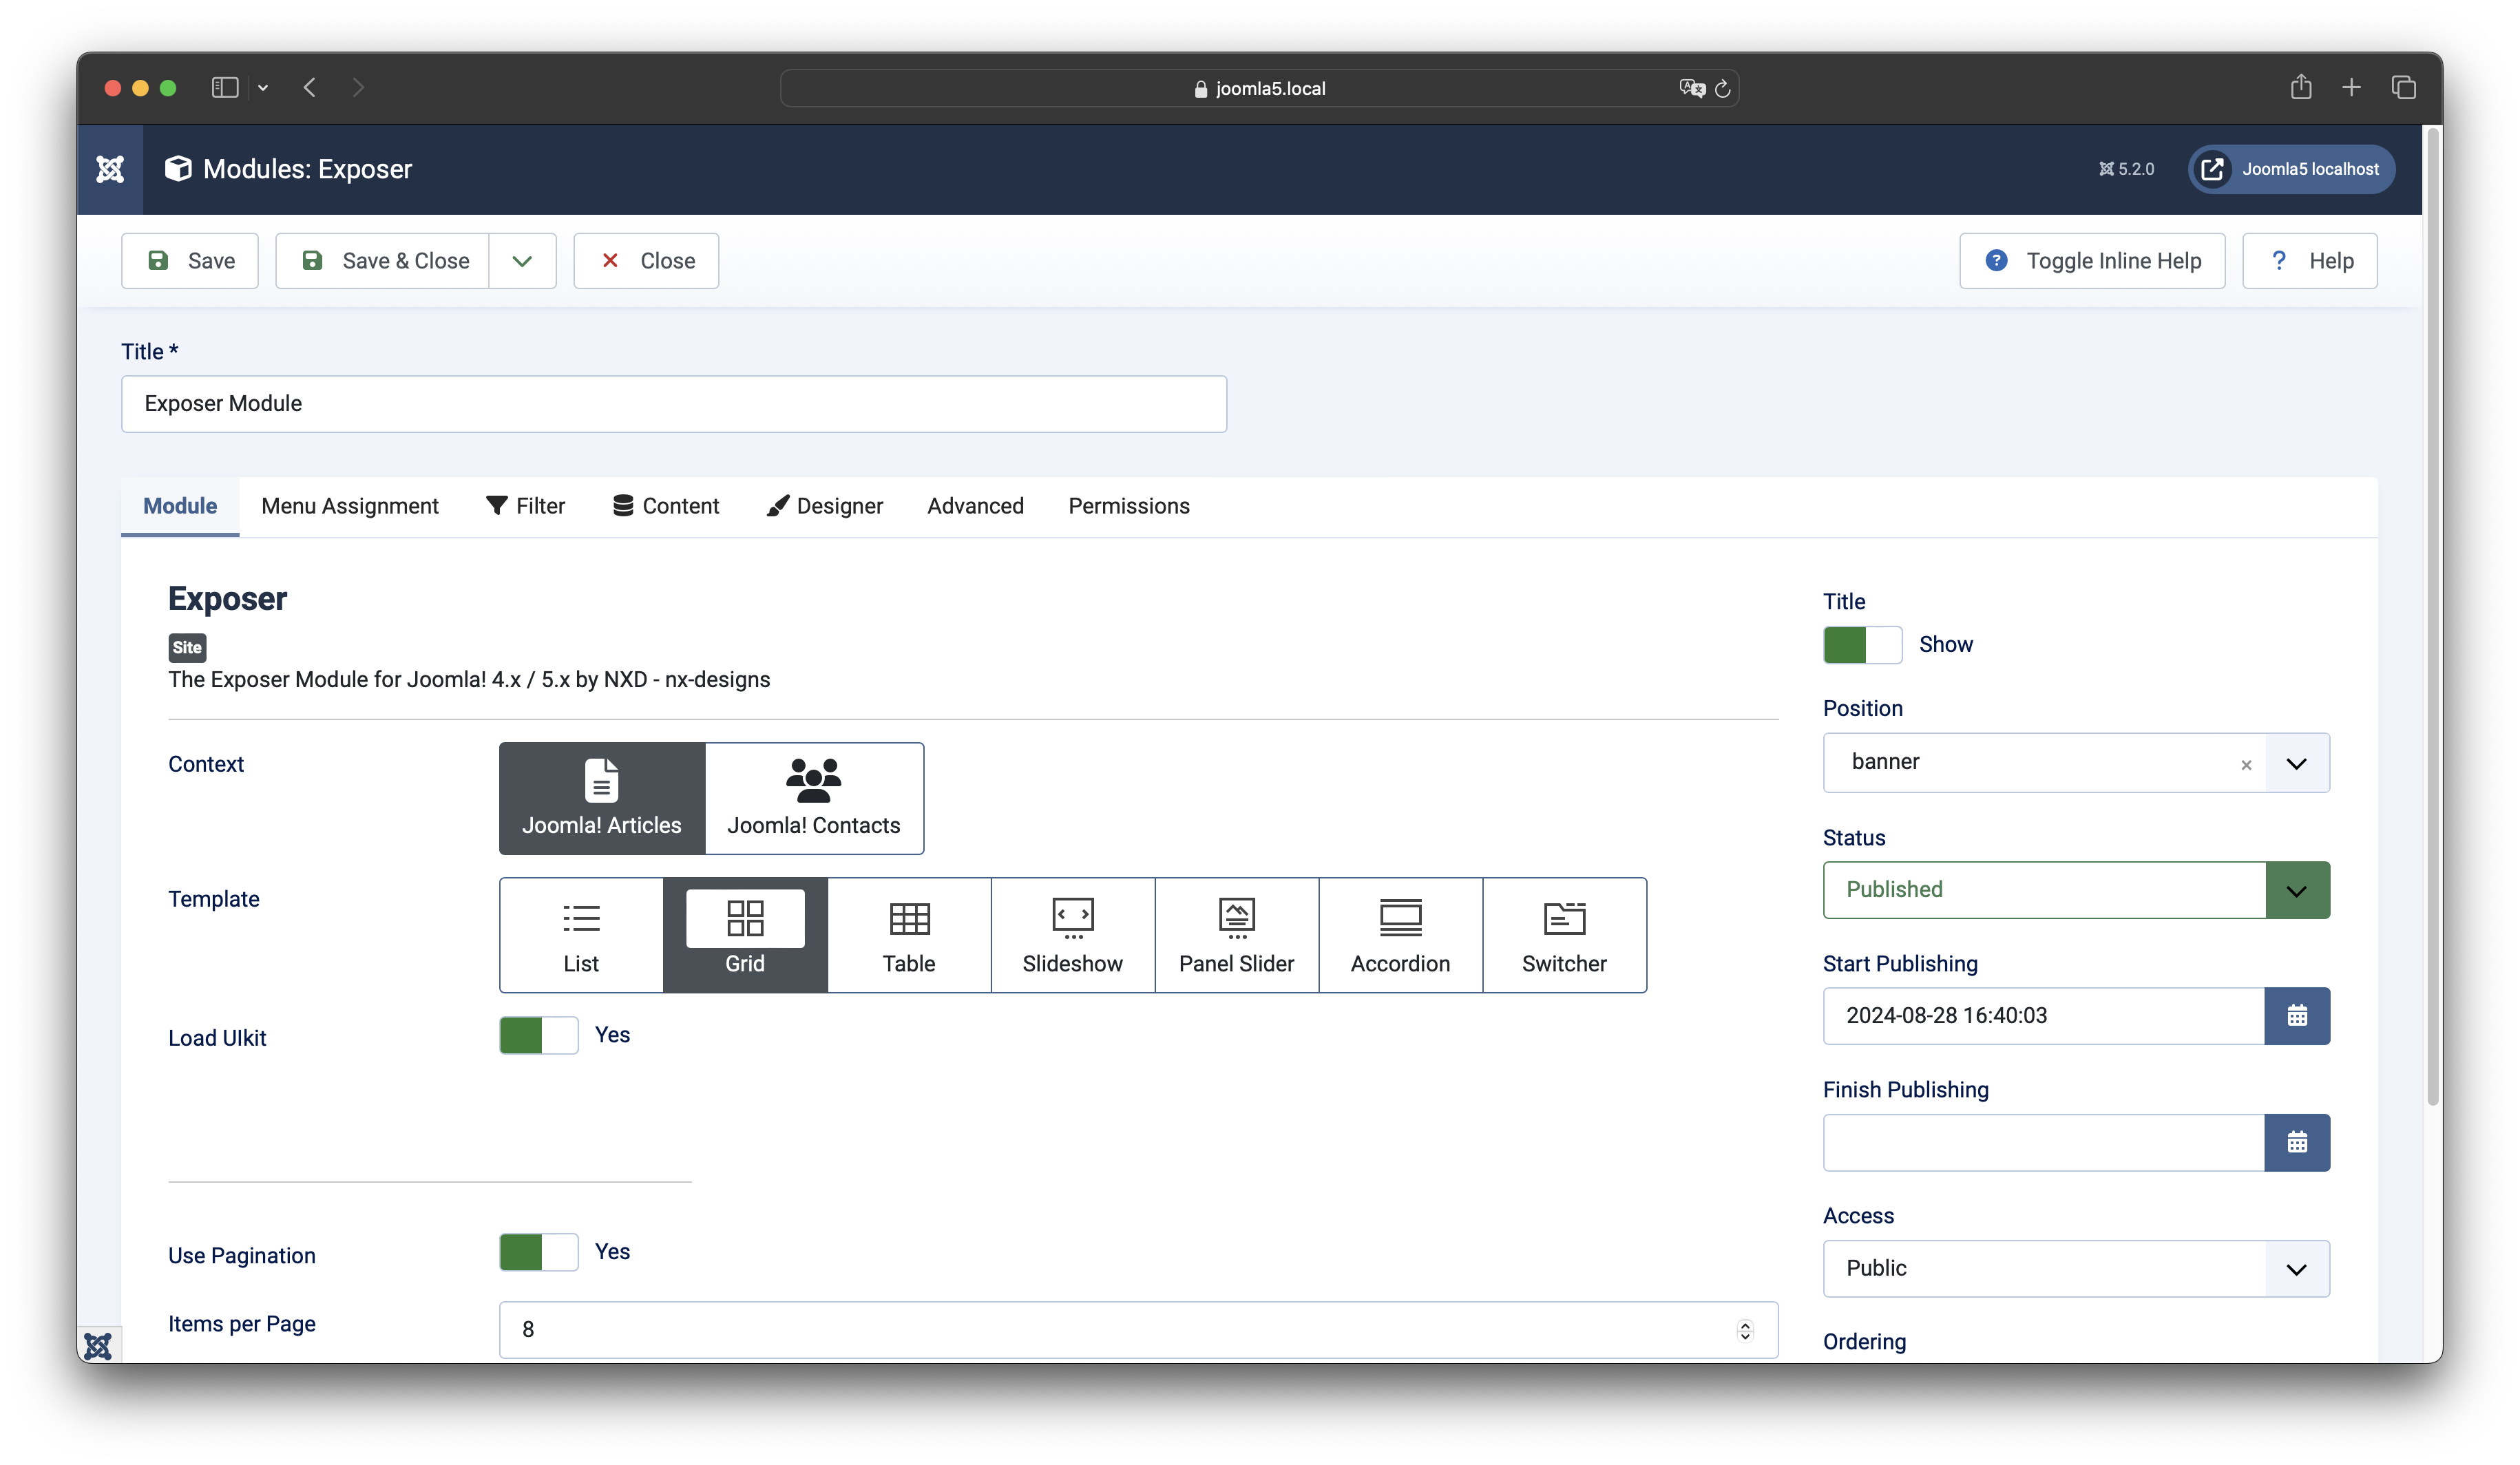Click the browser sidebar toggle icon
The image size is (2520, 1465).
[225, 88]
